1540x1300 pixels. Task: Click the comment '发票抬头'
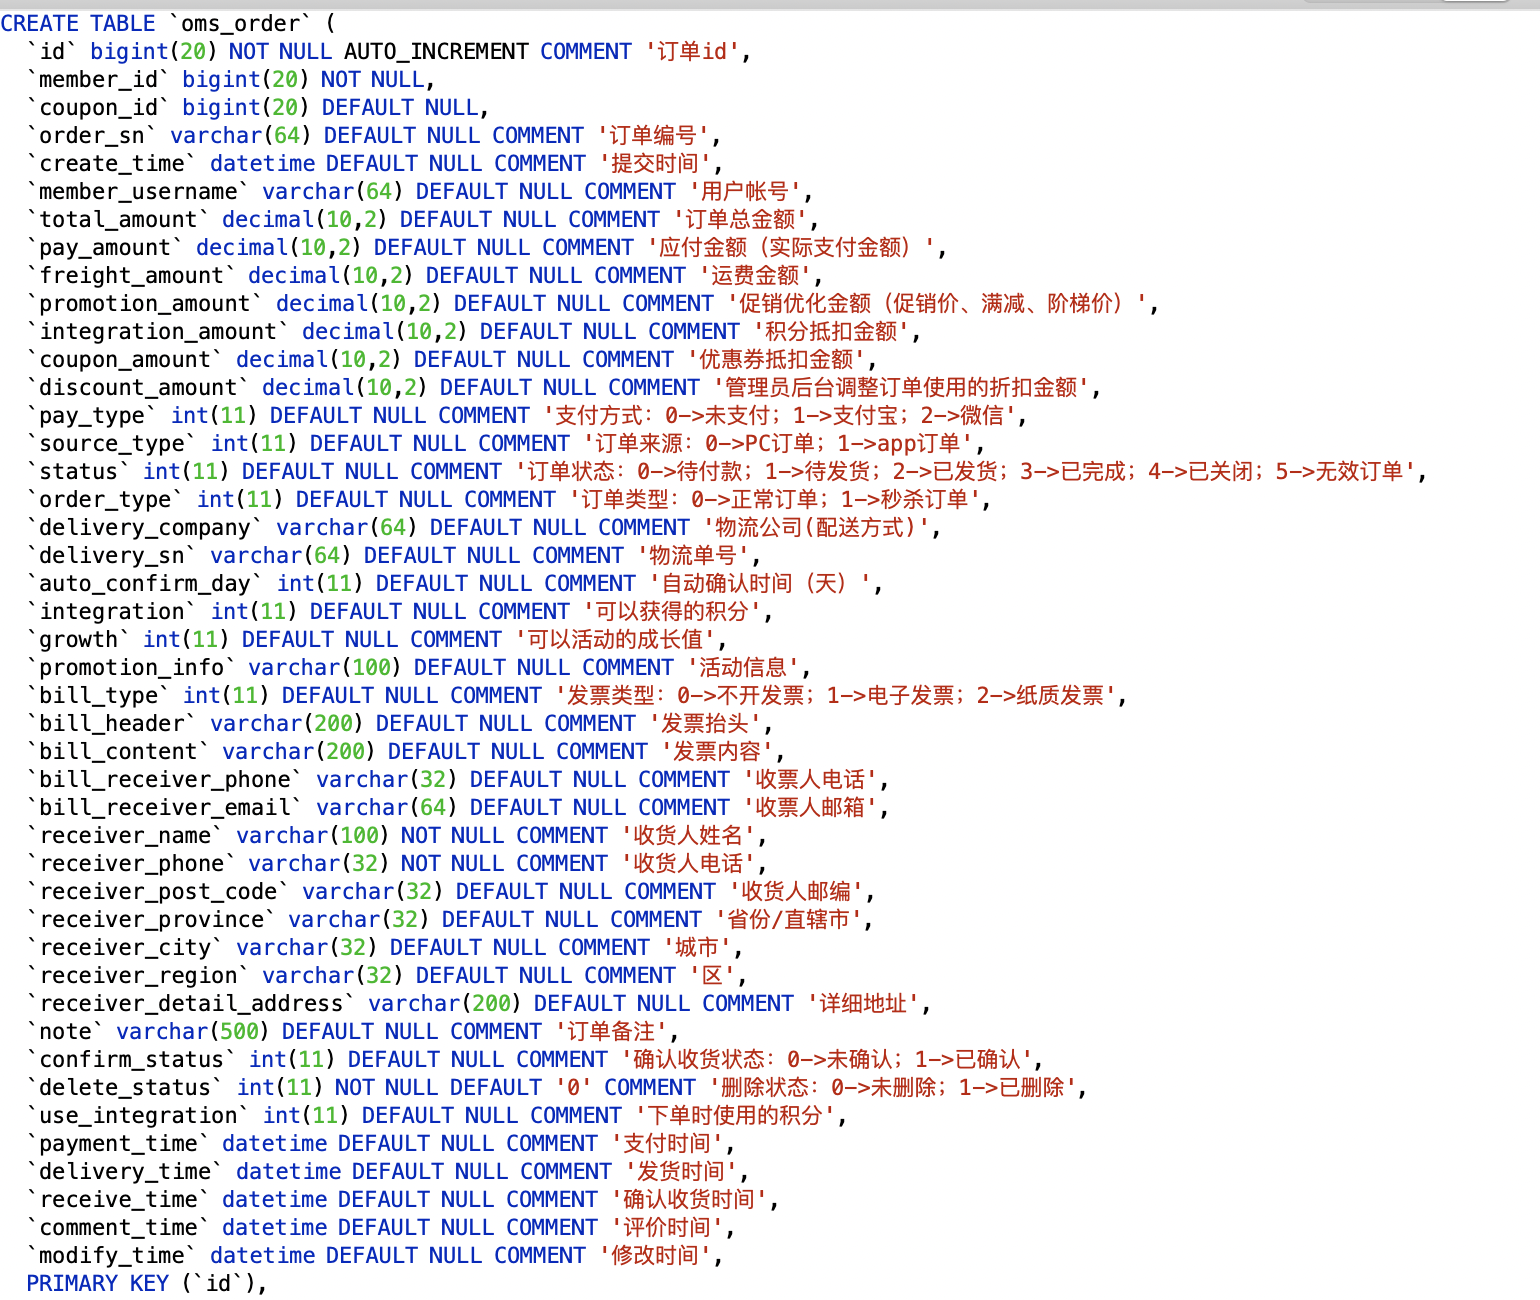(x=706, y=723)
